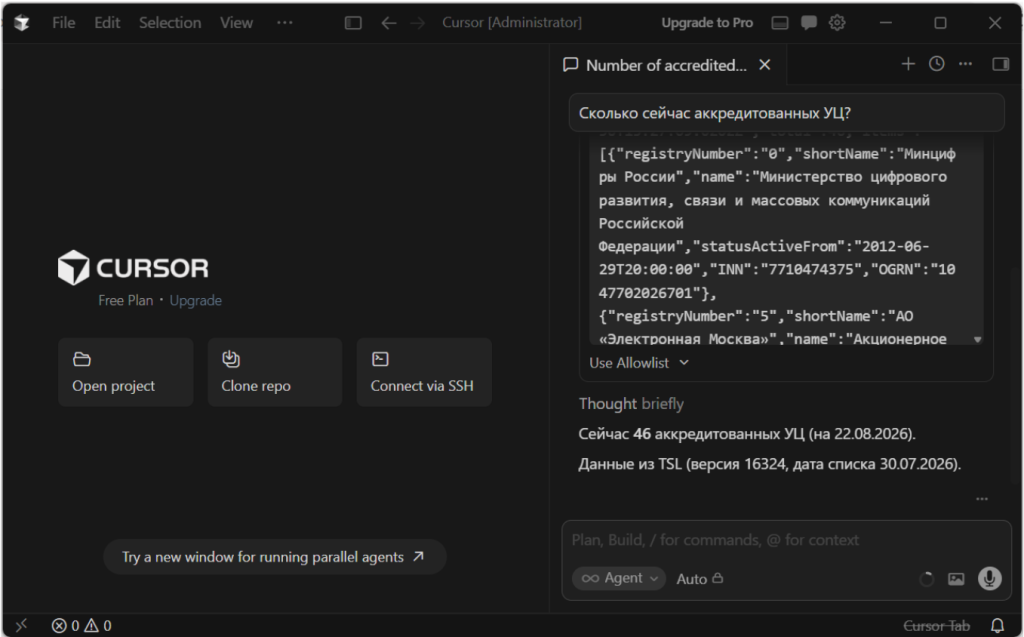Open the Auto model selector
Screen dimensions: 1024x637
point(699,579)
